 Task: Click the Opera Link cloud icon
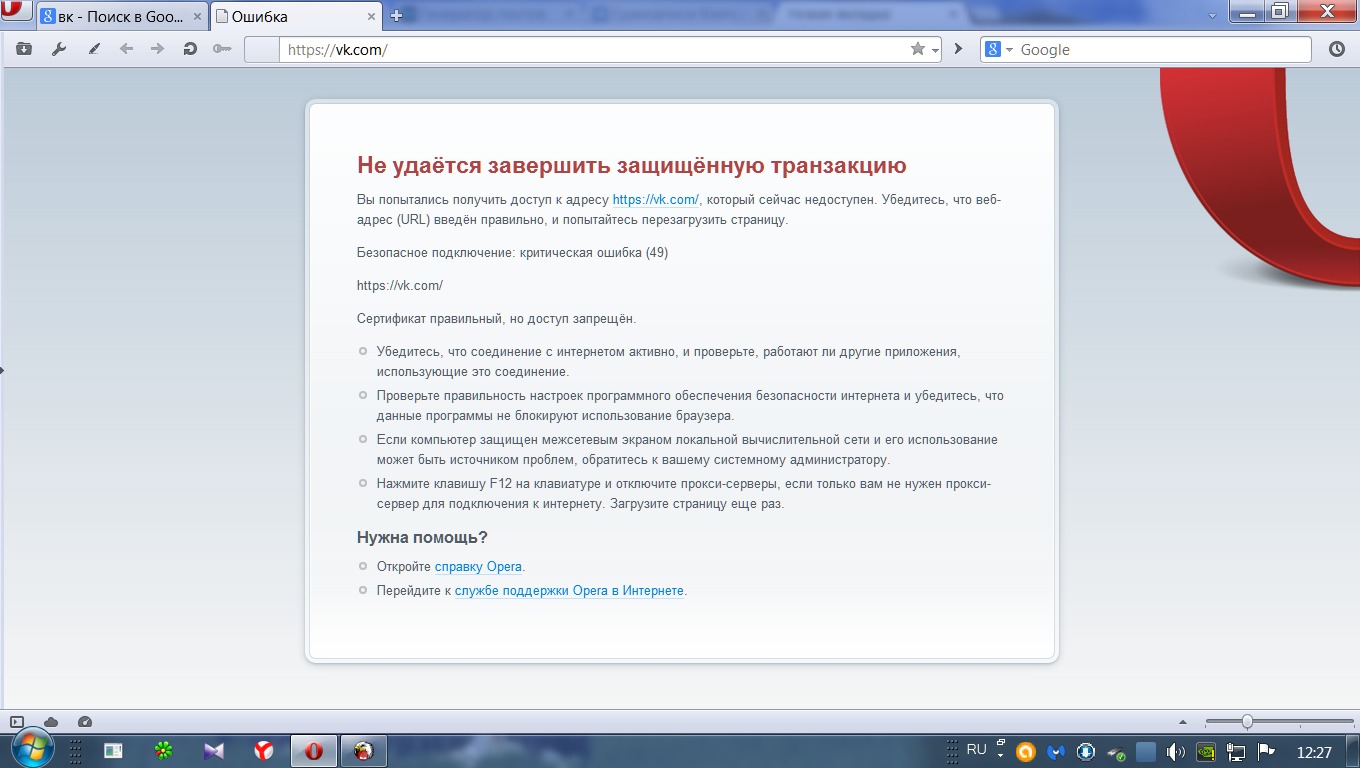pyautogui.click(x=51, y=722)
